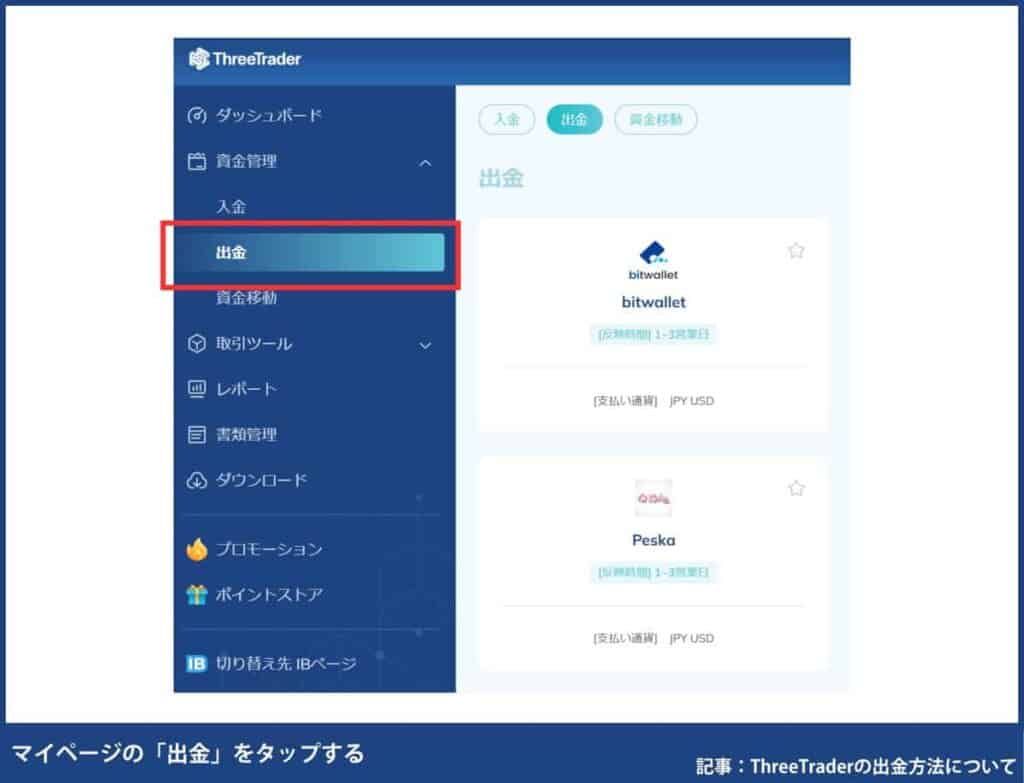Collapse the 資金管理 section chevron
This screenshot has width=1024, height=783.
tap(425, 163)
